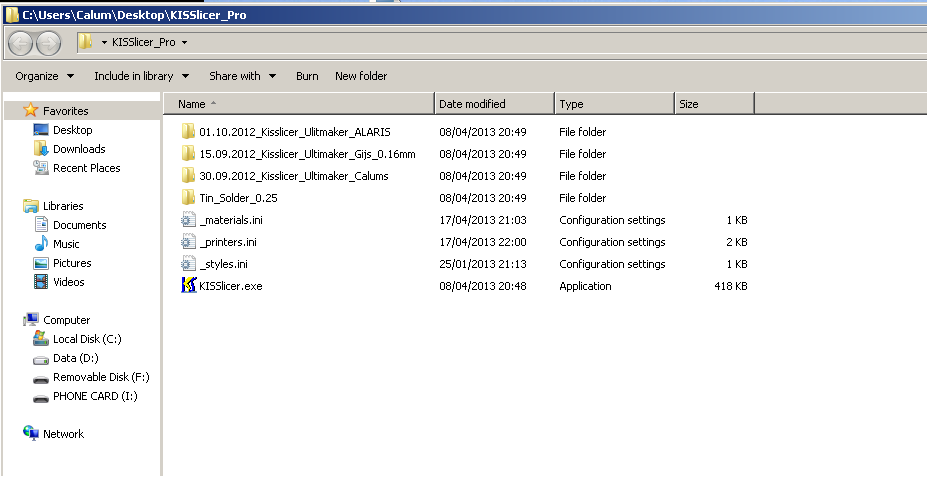Click the _printers.ini file icon

189,242
